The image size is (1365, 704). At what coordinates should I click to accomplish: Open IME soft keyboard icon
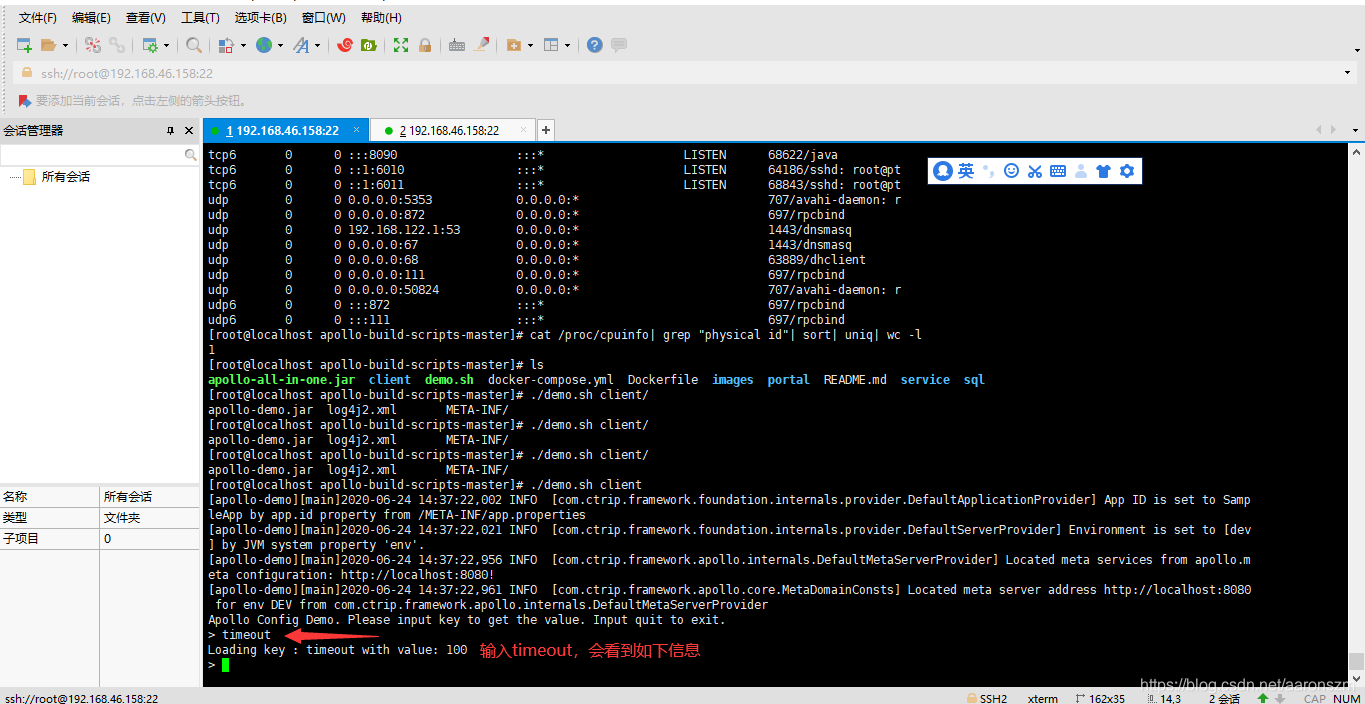1058,171
